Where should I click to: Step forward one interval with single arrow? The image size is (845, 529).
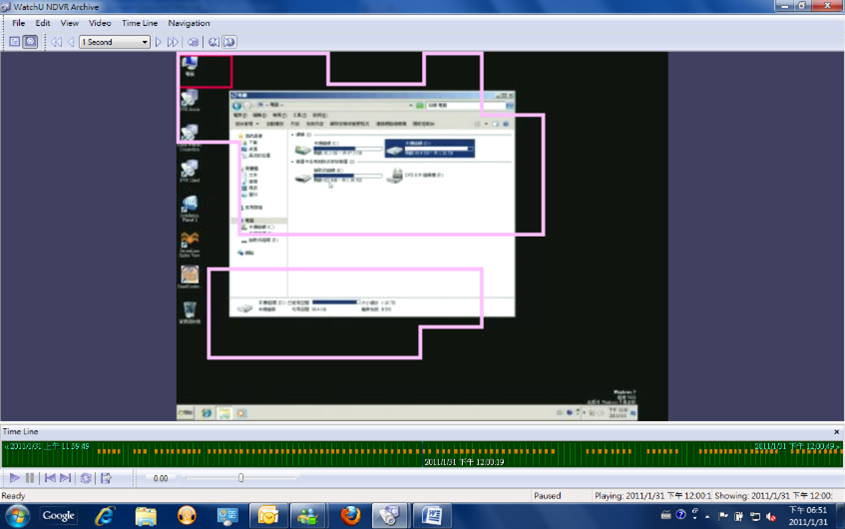[x=158, y=42]
